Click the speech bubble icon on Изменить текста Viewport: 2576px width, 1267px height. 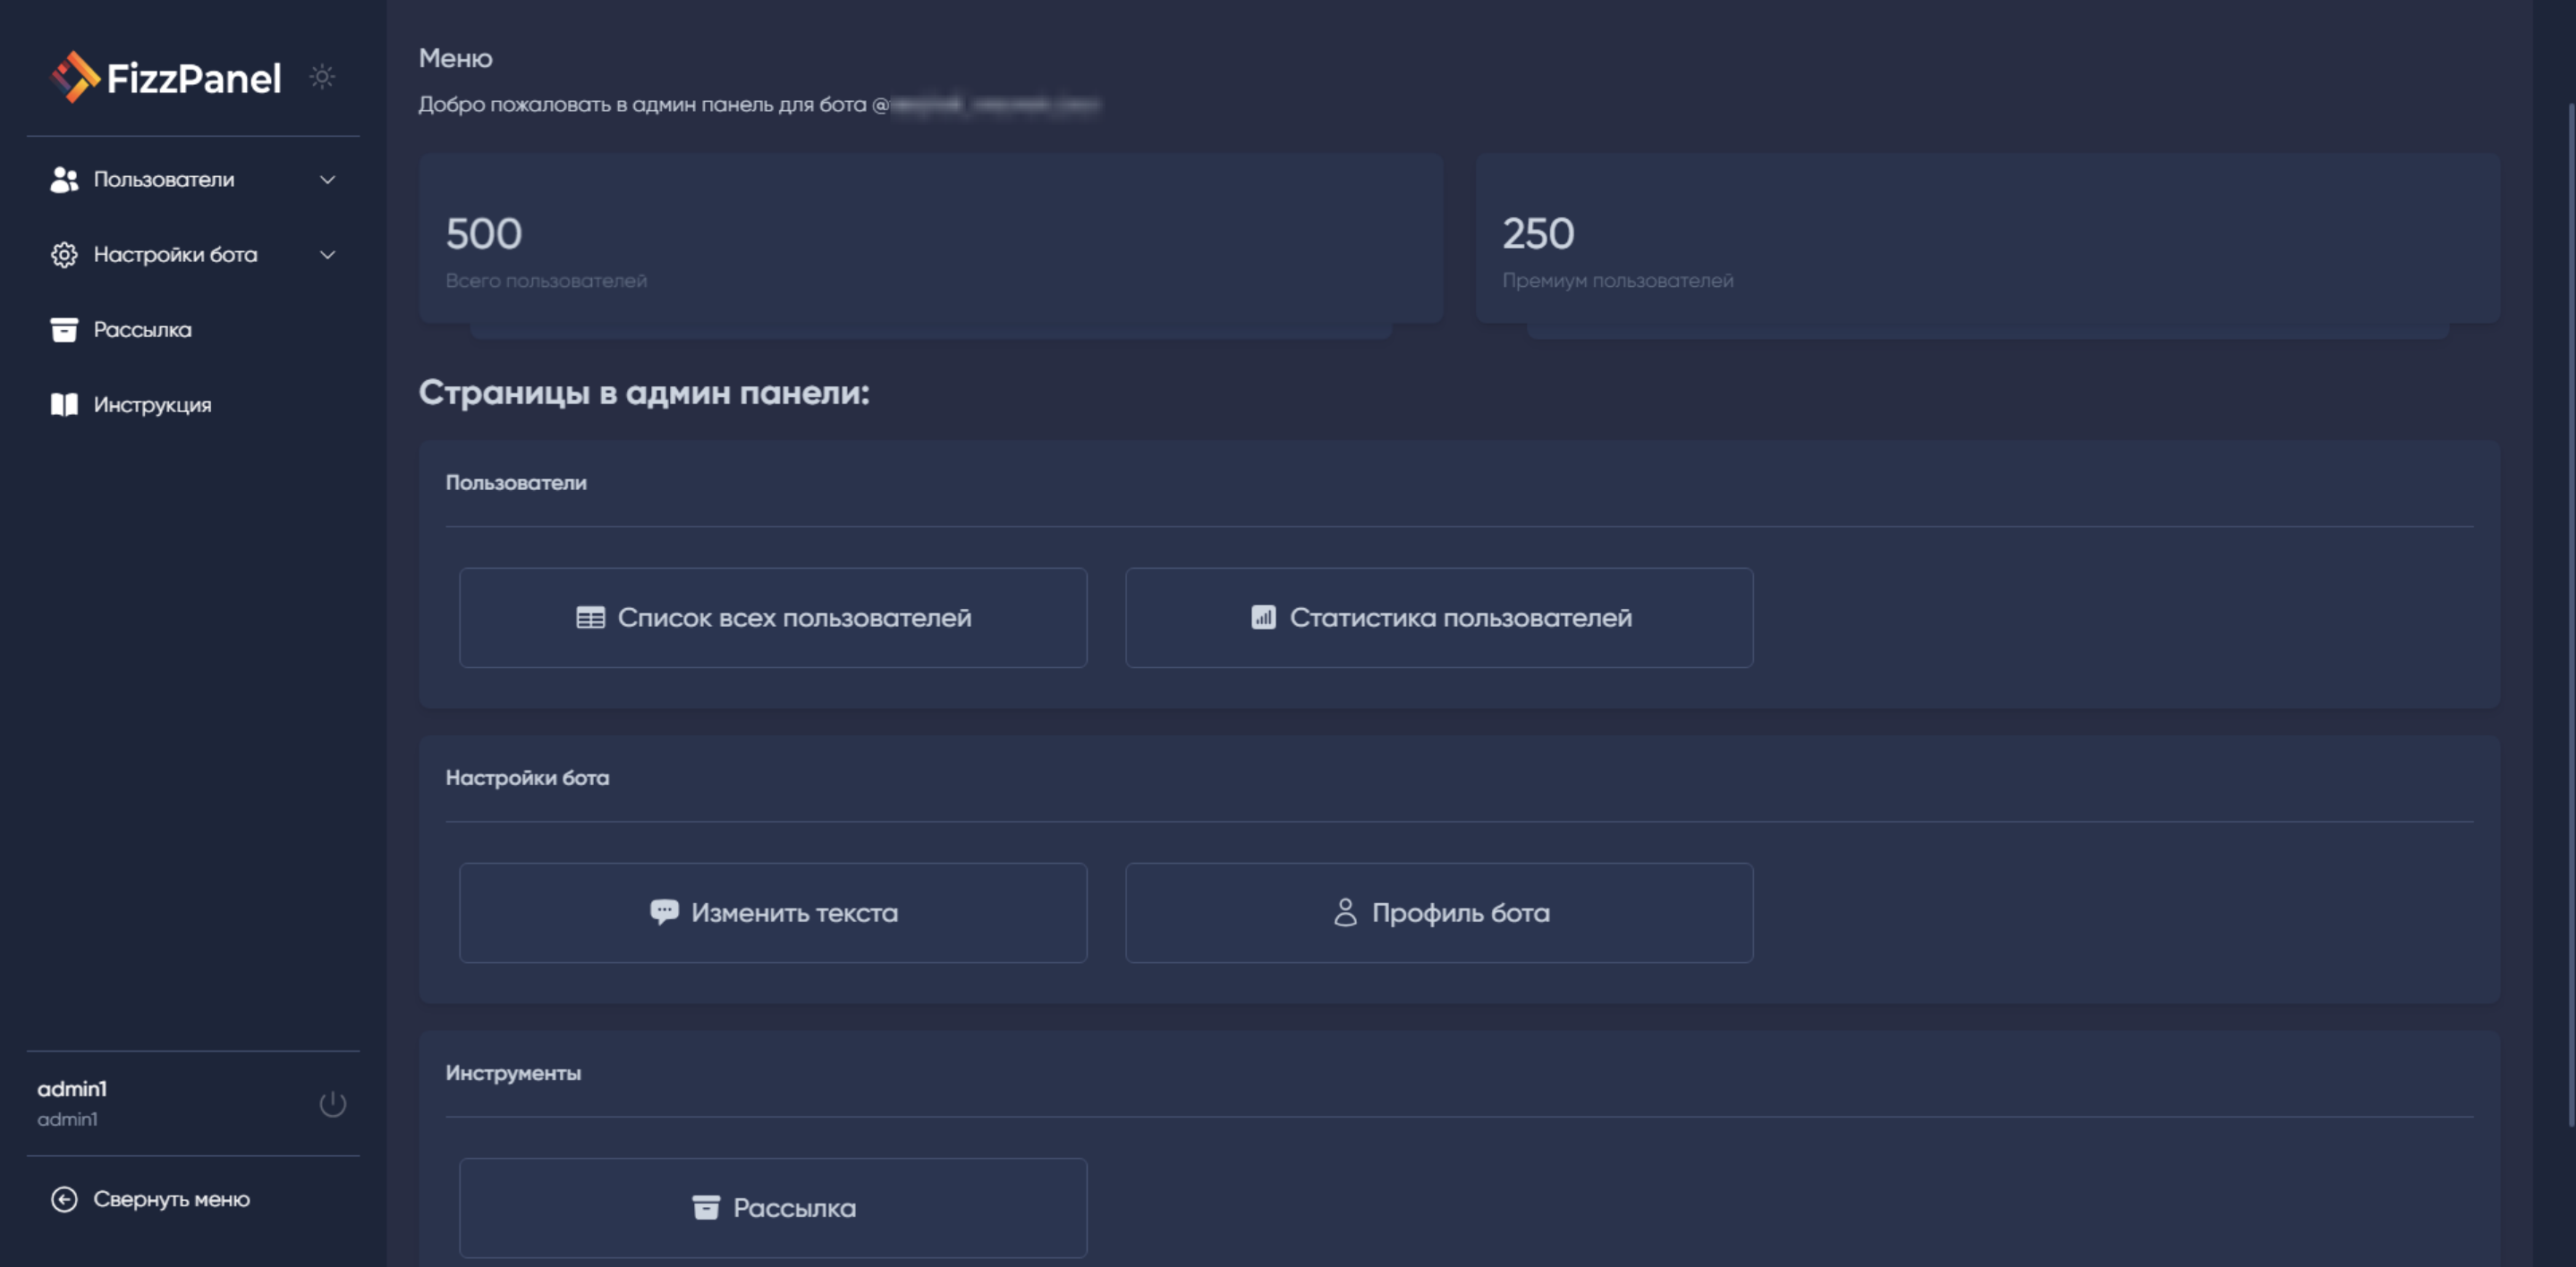point(665,911)
